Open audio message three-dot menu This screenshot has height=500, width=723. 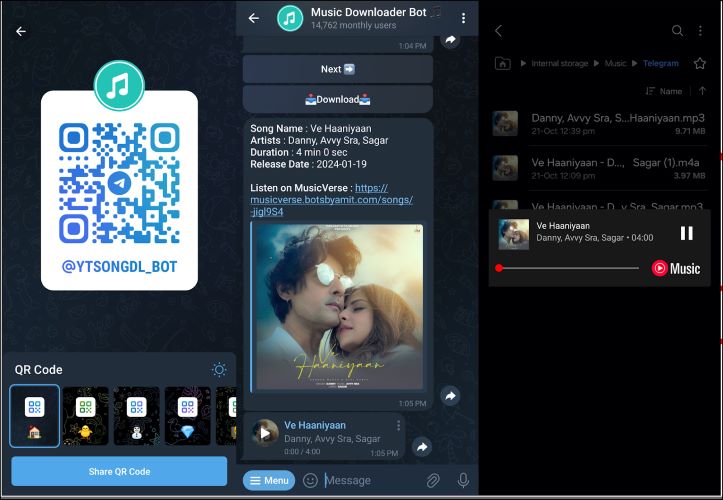pos(398,425)
